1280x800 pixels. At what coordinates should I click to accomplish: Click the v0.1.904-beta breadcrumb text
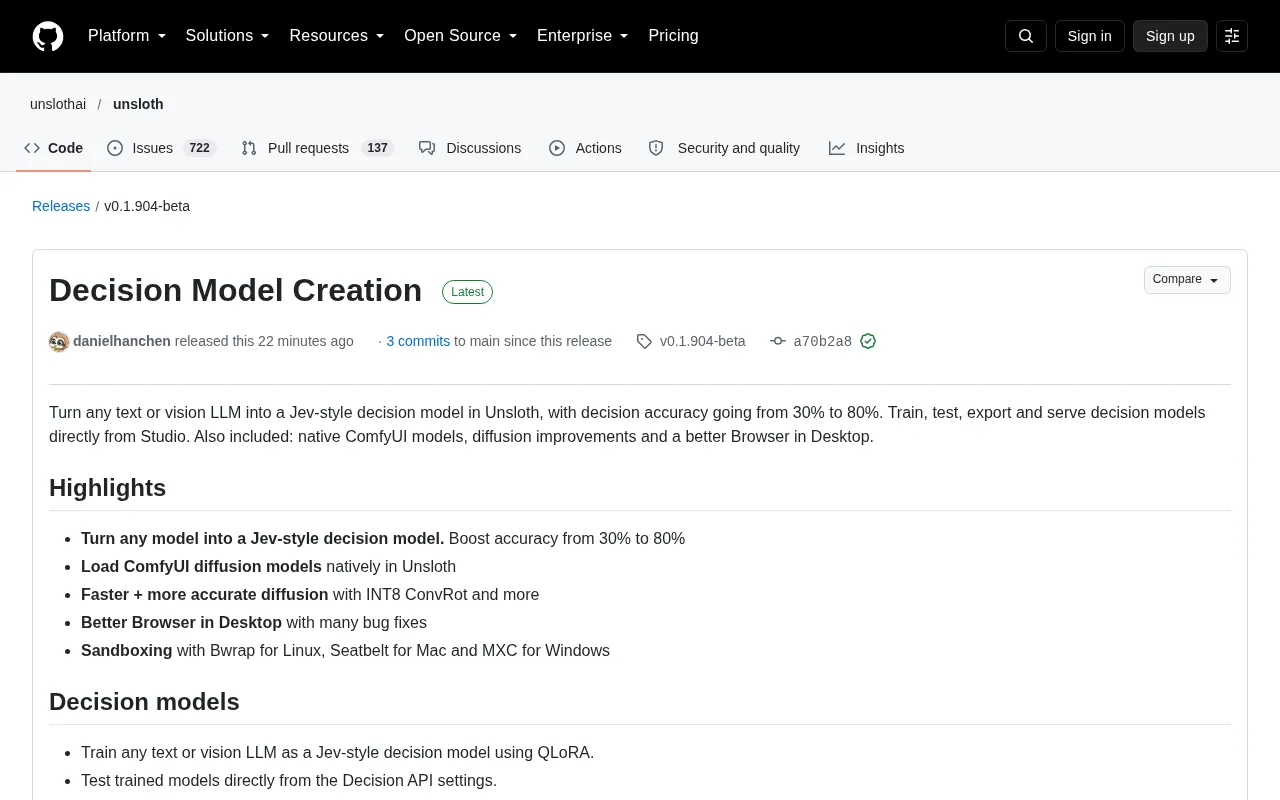tap(147, 206)
